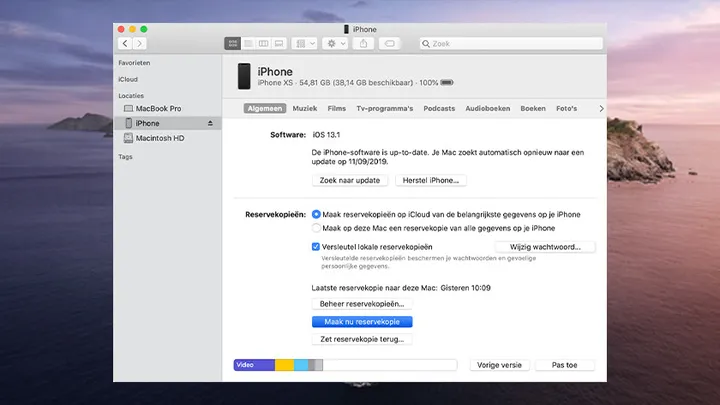Open the gear action dropdown menu

pos(335,44)
